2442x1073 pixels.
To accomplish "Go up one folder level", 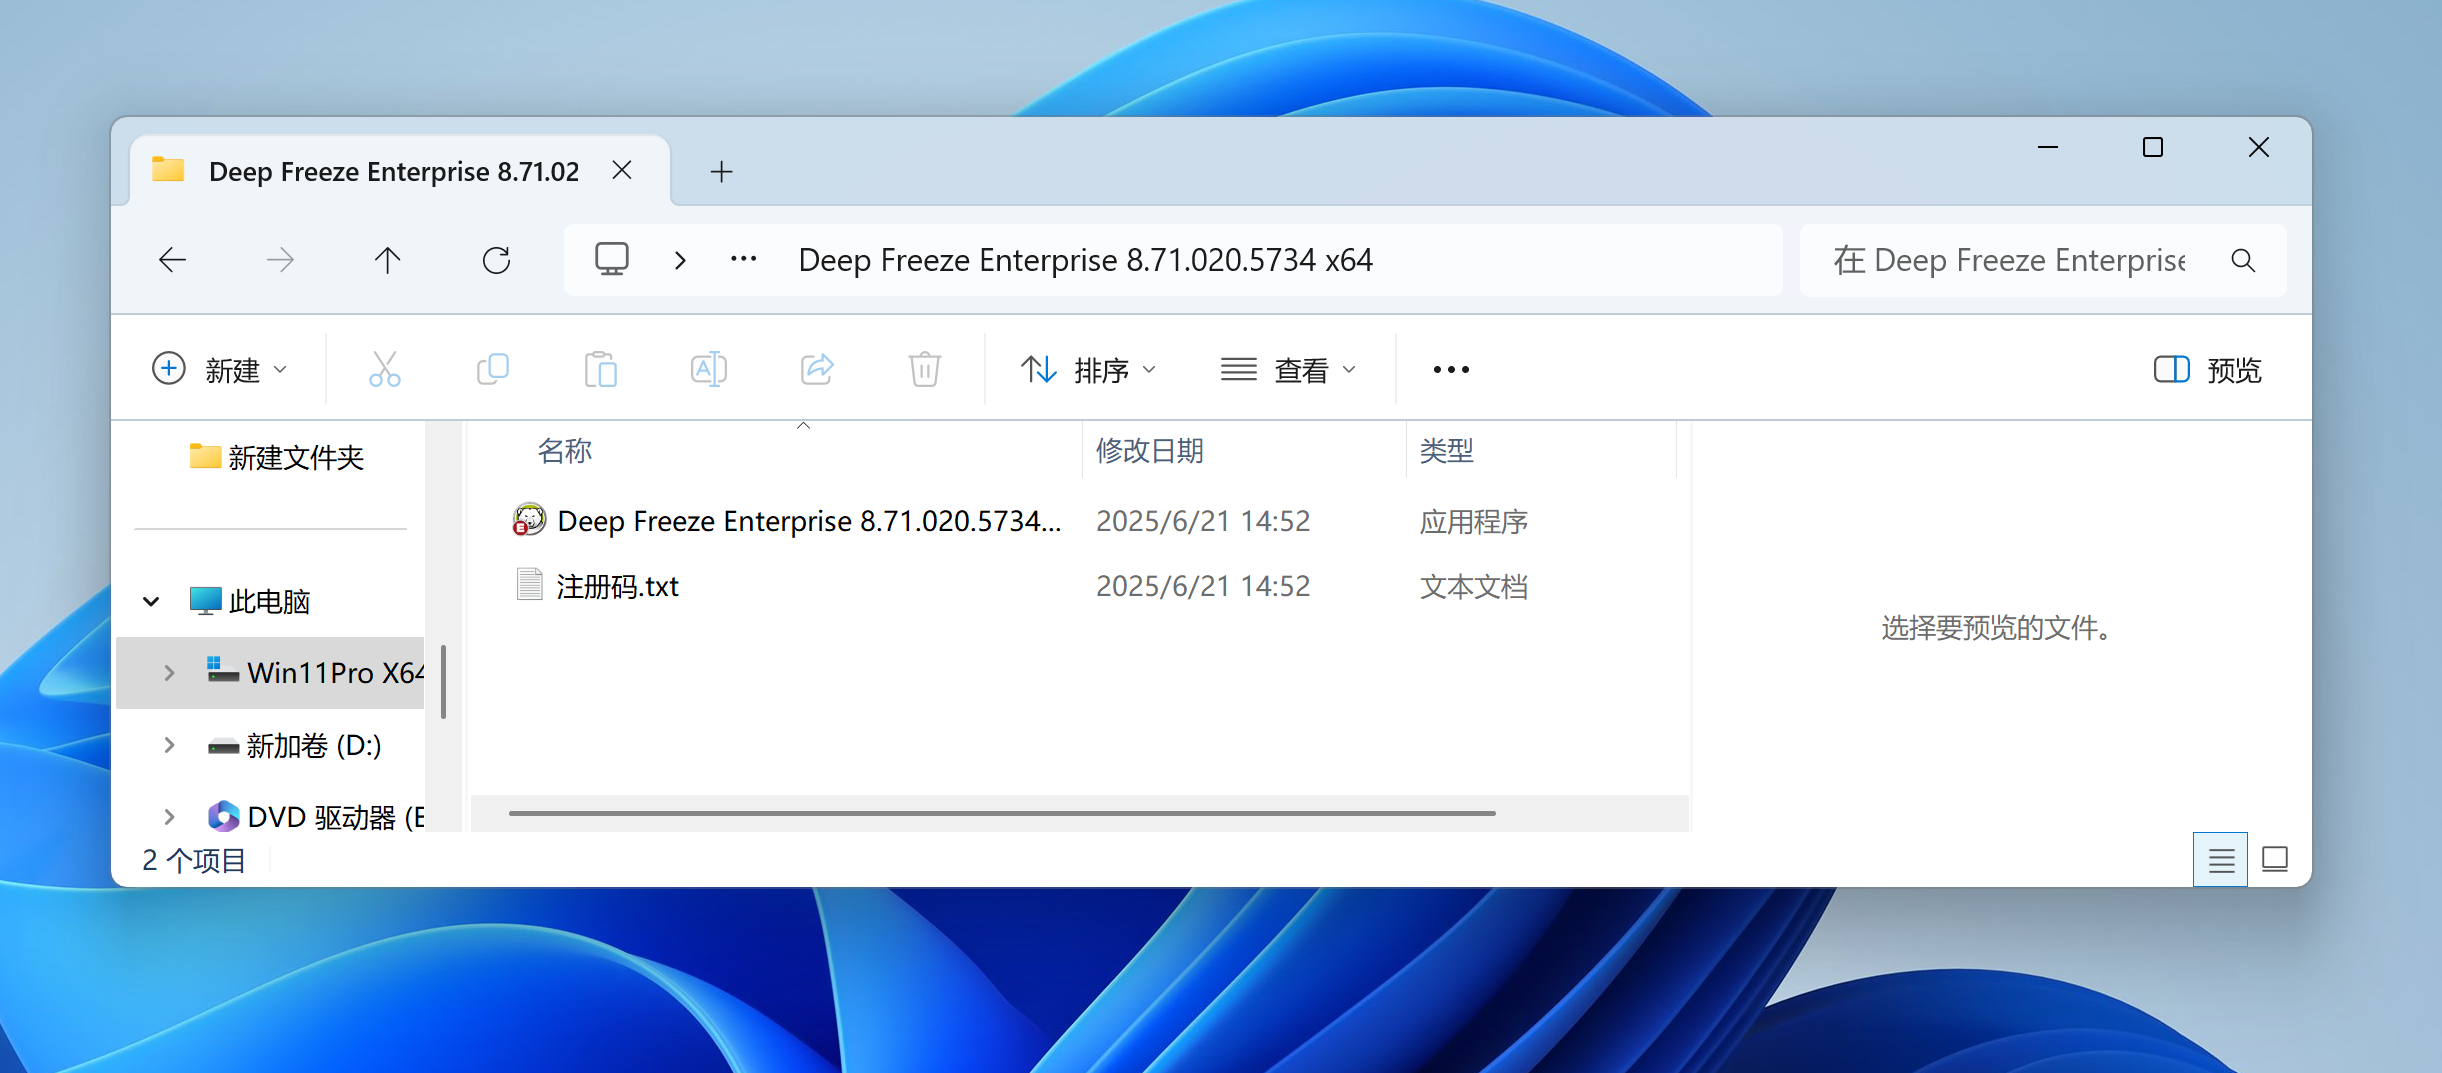I will (388, 260).
